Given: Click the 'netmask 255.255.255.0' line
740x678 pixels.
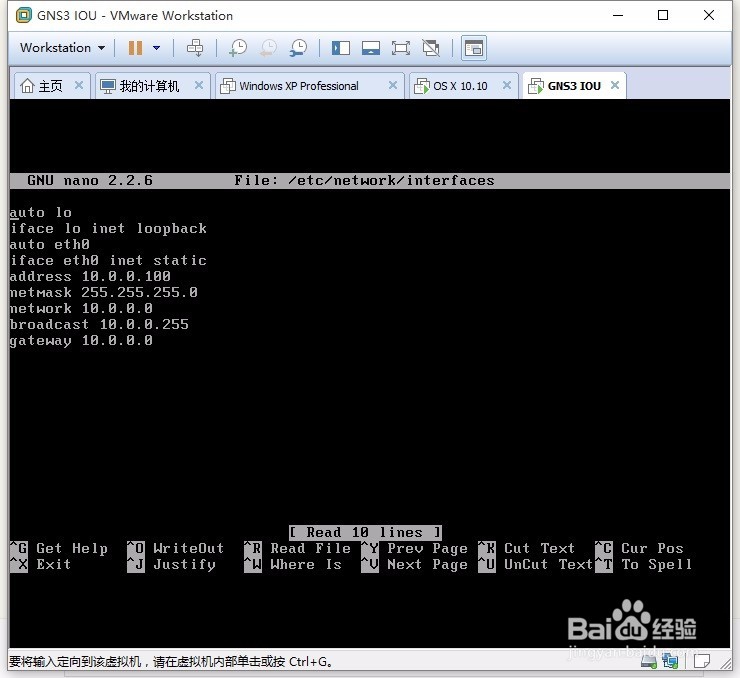Looking at the screenshot, I should tap(103, 293).
